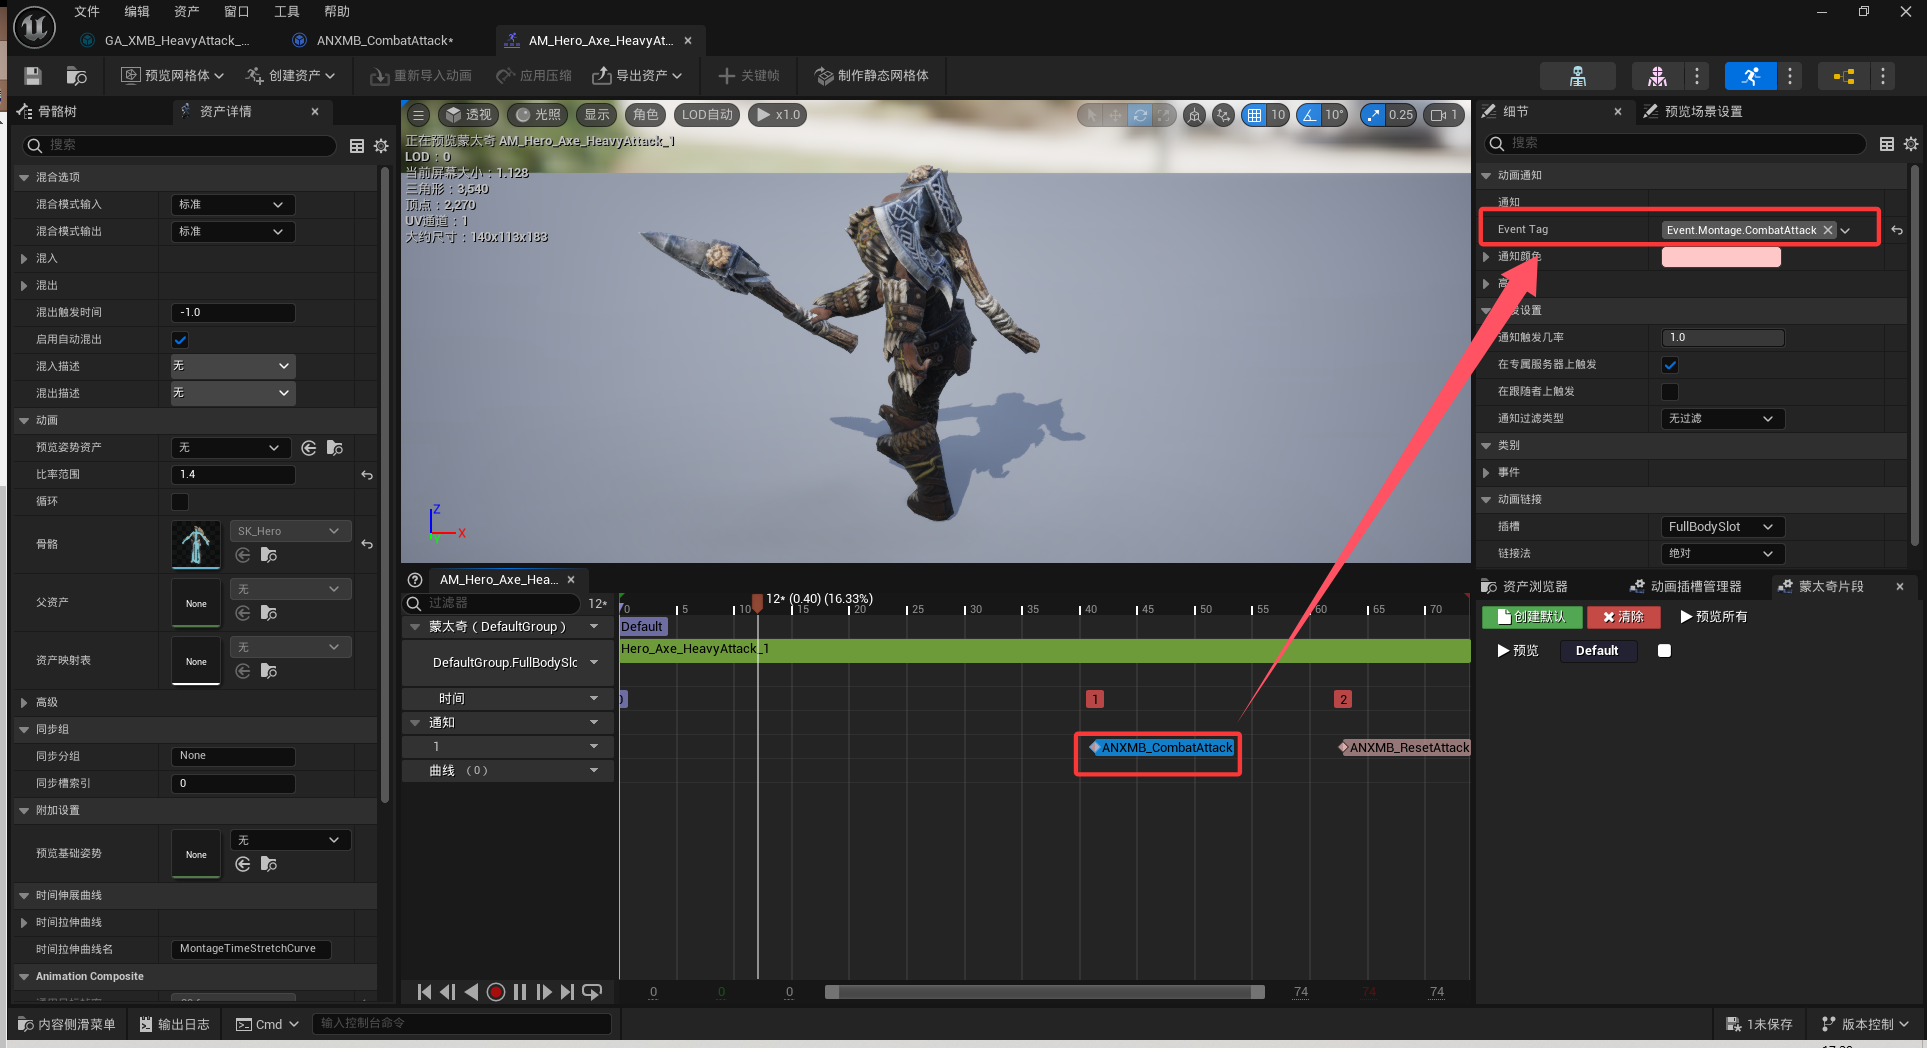Open the Revision Control menu
1927x1048 pixels.
tap(1865, 1024)
